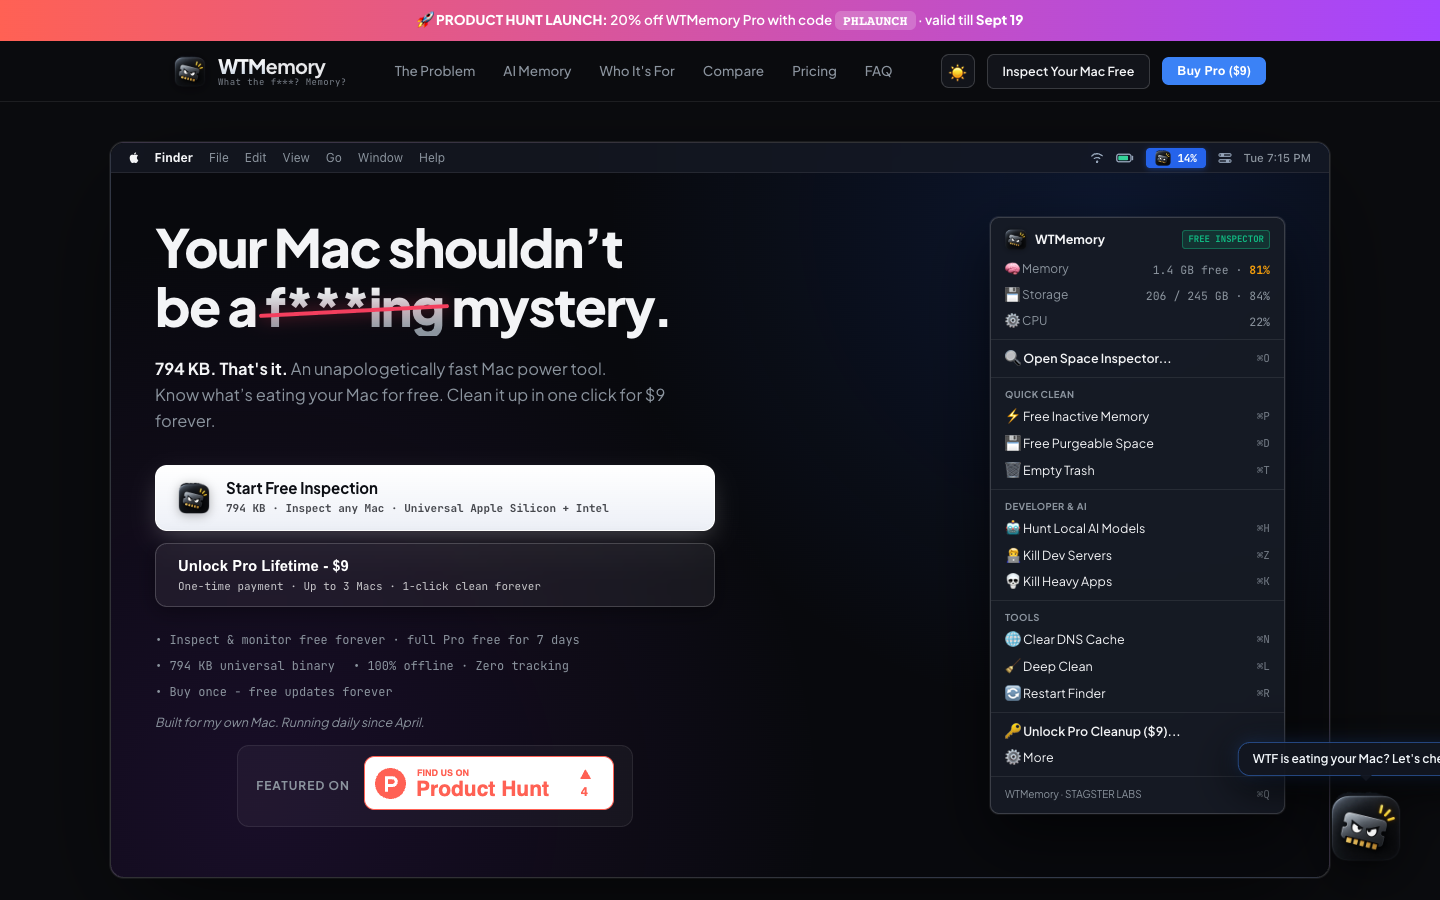Click Start Free Inspection button
Image resolution: width=1440 pixels, height=900 pixels.
pyautogui.click(x=435, y=498)
